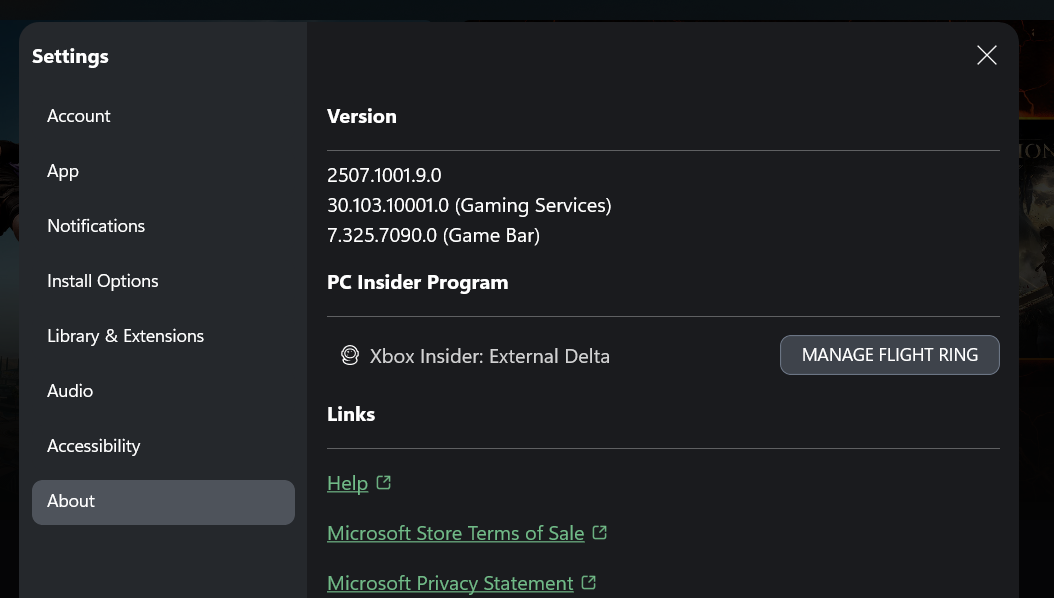Click external-link icon after Terms of Sale
The height and width of the screenshot is (598, 1054).
click(x=600, y=533)
